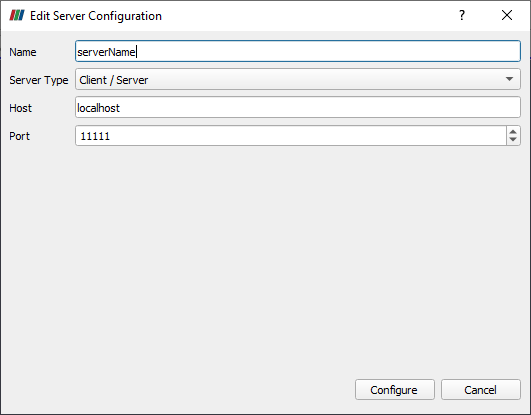Click inside the Port field showing 11111
Viewport: 531px width, 415px height.
coord(291,136)
